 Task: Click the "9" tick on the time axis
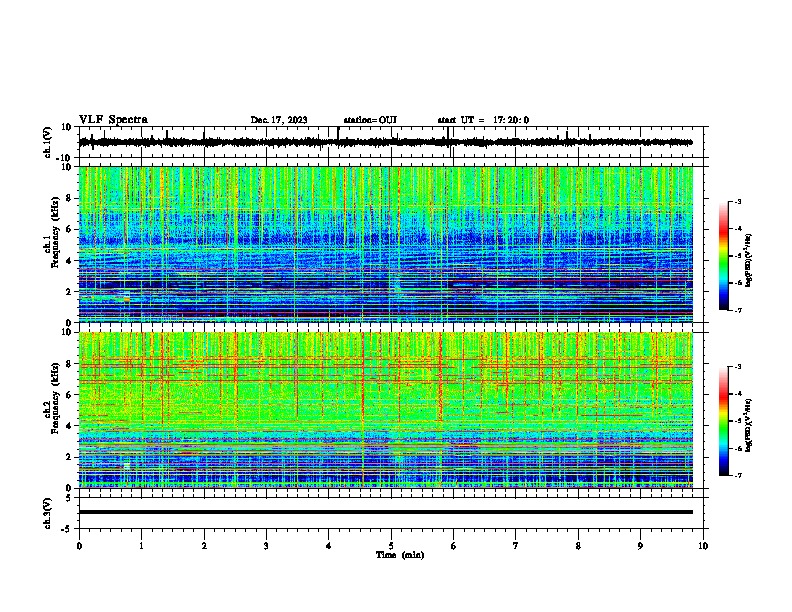[x=640, y=546]
